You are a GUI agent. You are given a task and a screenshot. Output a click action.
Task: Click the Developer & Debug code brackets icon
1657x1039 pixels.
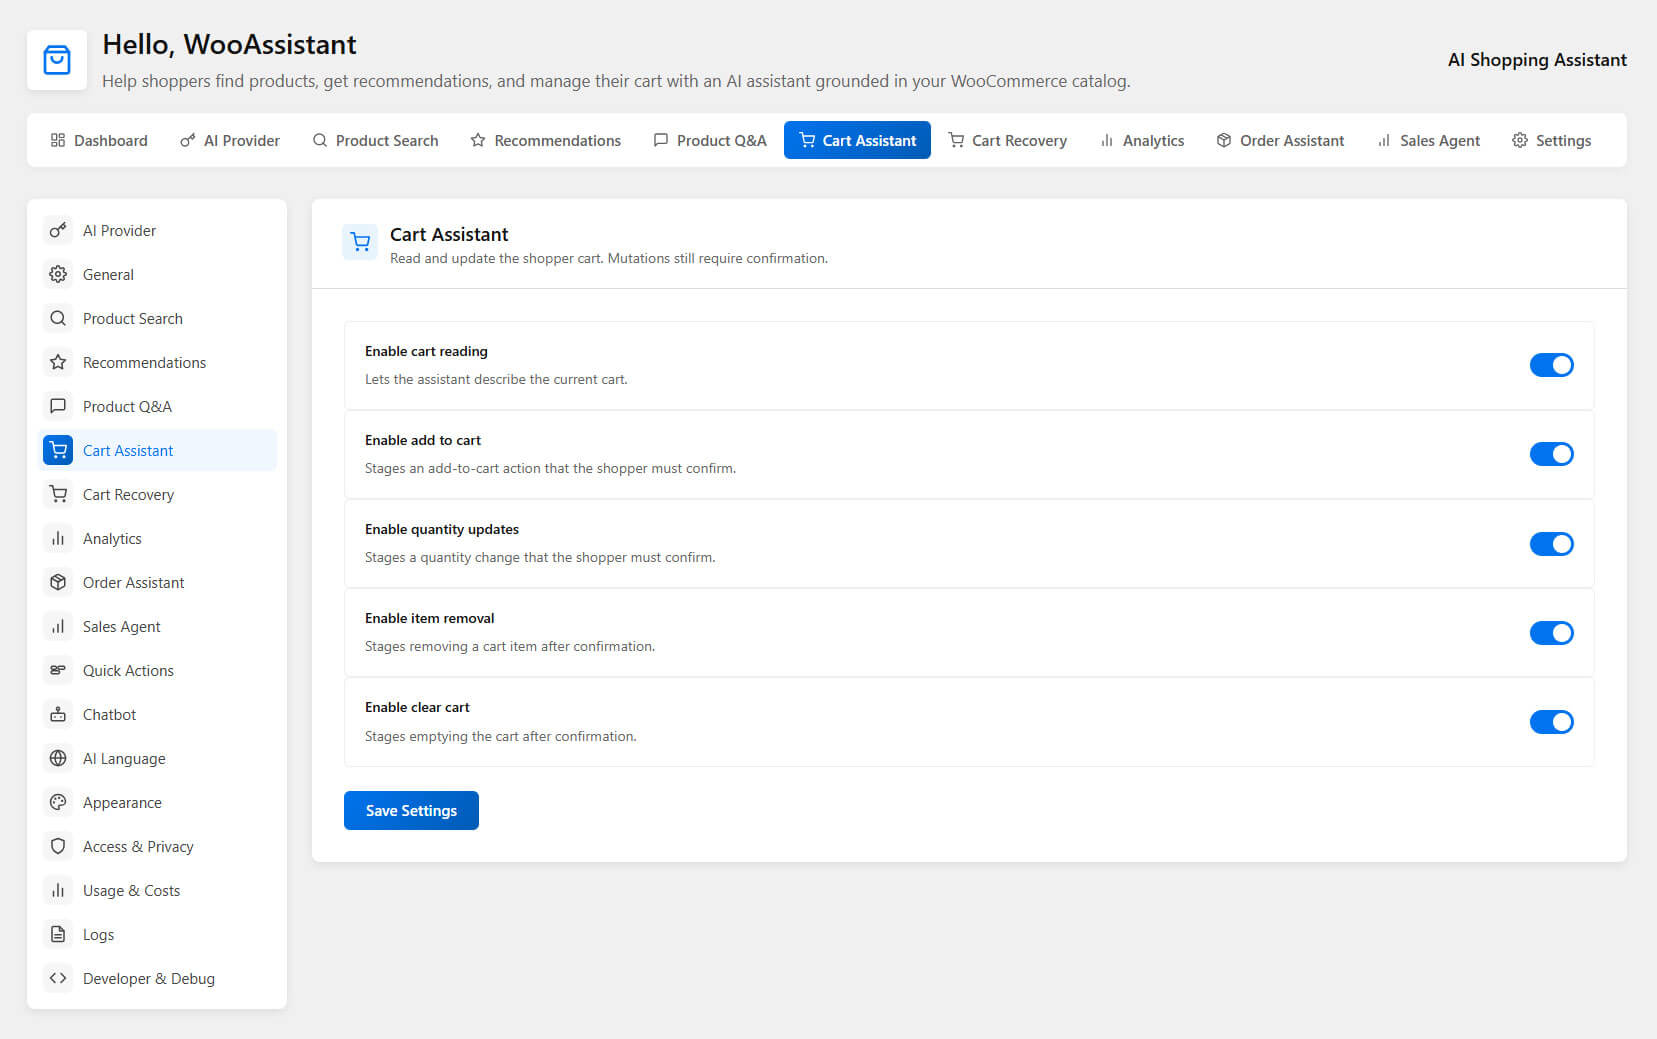pos(58,978)
